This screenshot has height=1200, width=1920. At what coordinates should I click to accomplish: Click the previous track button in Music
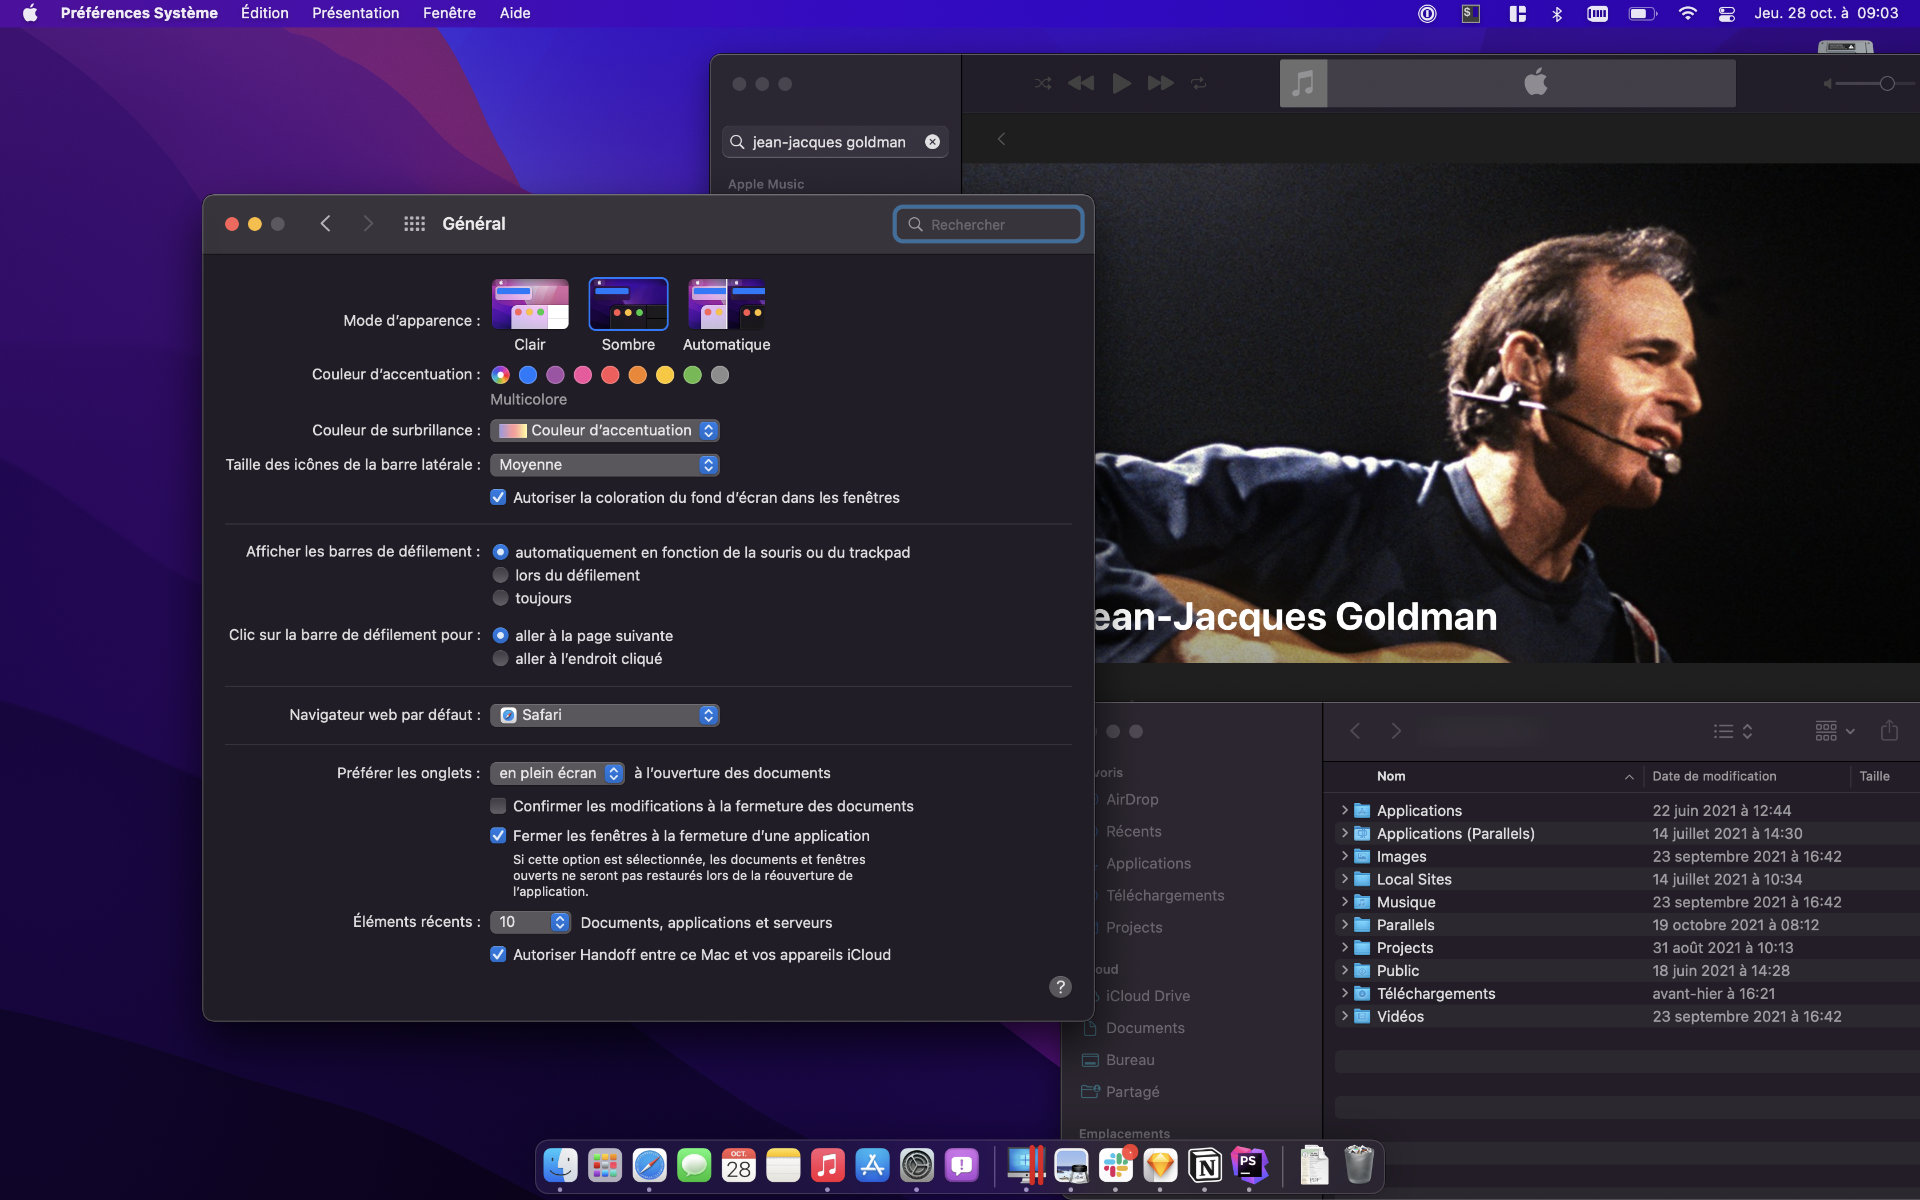[1081, 83]
